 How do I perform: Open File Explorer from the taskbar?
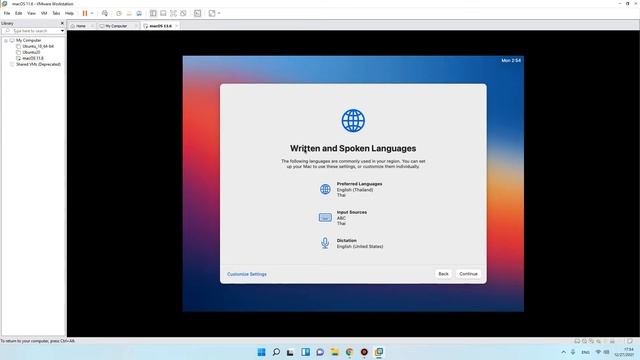click(x=335, y=352)
